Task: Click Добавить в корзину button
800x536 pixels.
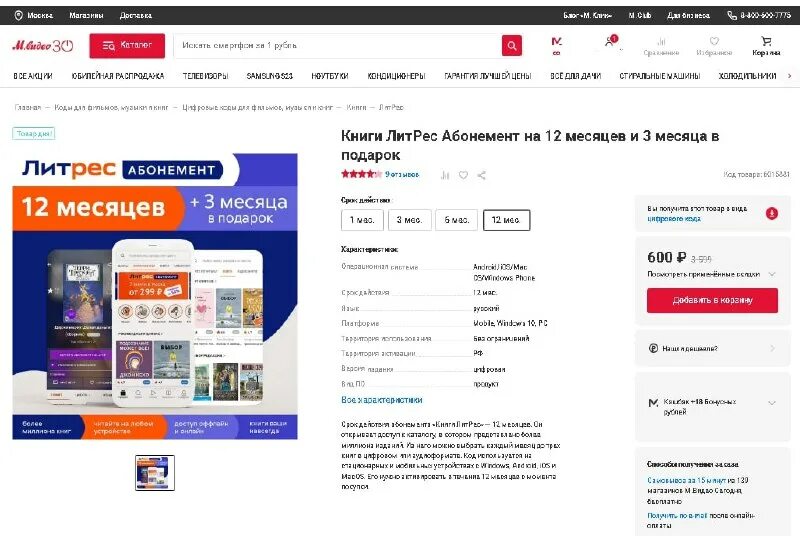Action: coord(712,300)
